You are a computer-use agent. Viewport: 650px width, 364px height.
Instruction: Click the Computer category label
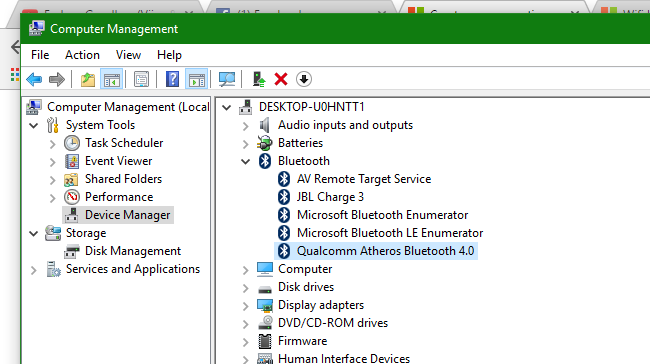(x=305, y=269)
